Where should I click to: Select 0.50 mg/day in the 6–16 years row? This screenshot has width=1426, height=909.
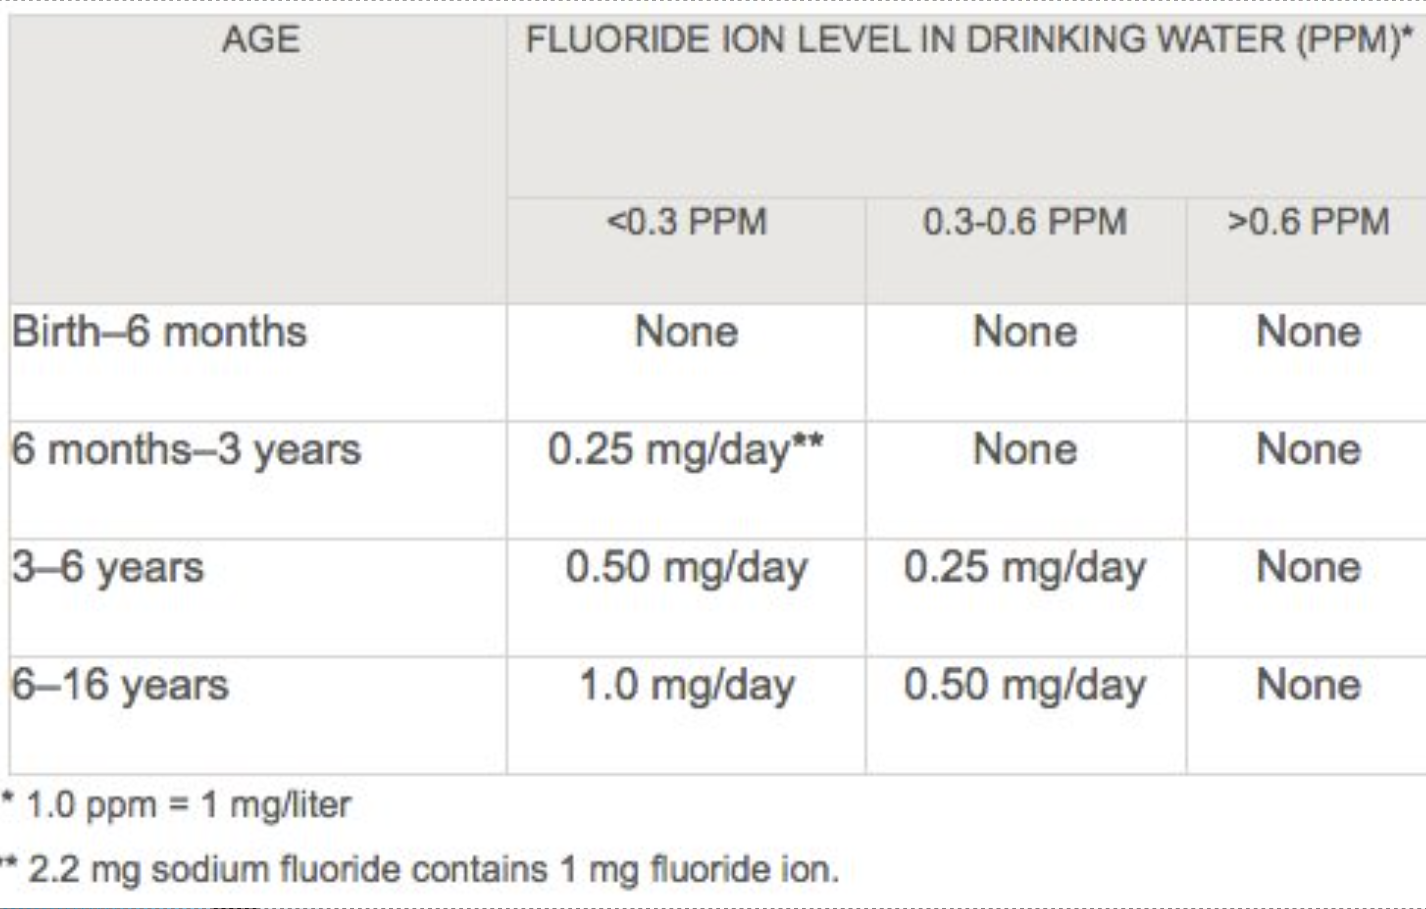(x=1025, y=686)
